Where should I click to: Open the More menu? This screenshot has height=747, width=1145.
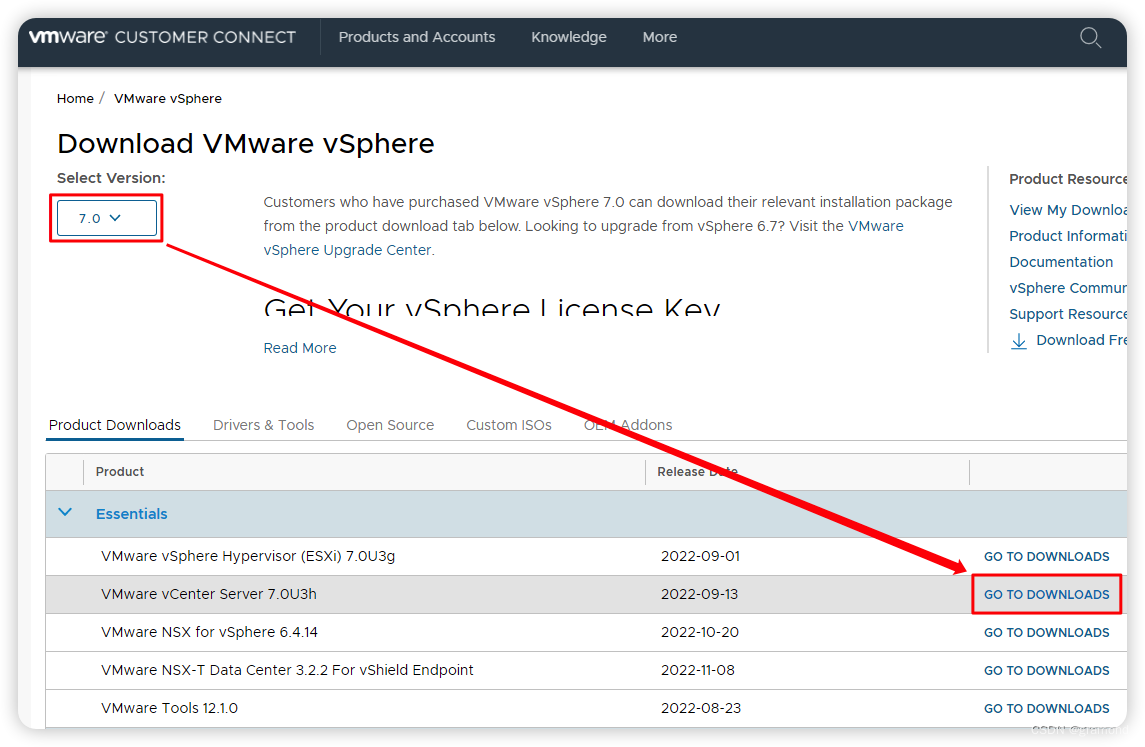659,37
